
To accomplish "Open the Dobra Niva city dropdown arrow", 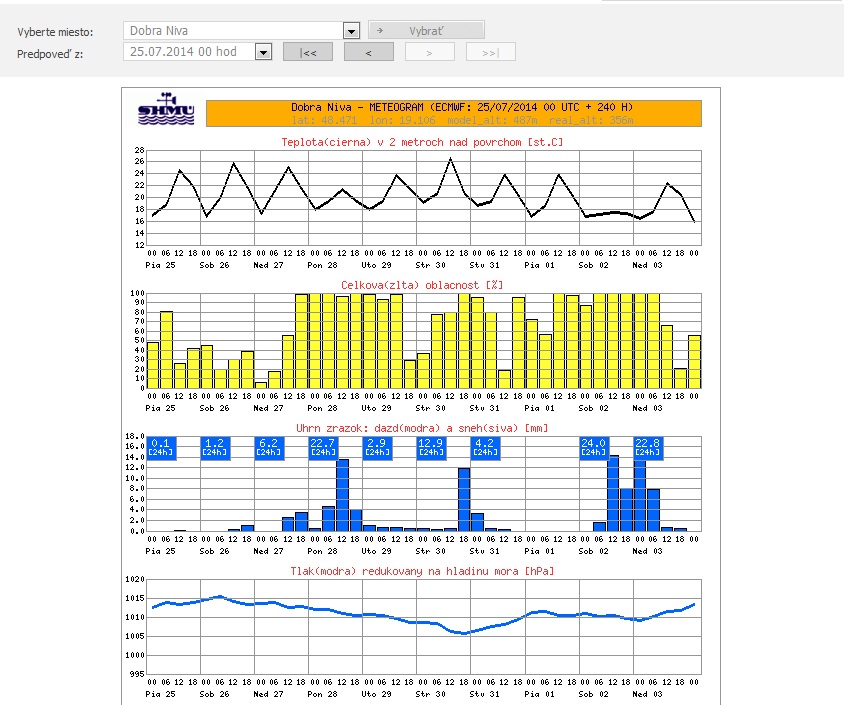I will click(x=351, y=31).
